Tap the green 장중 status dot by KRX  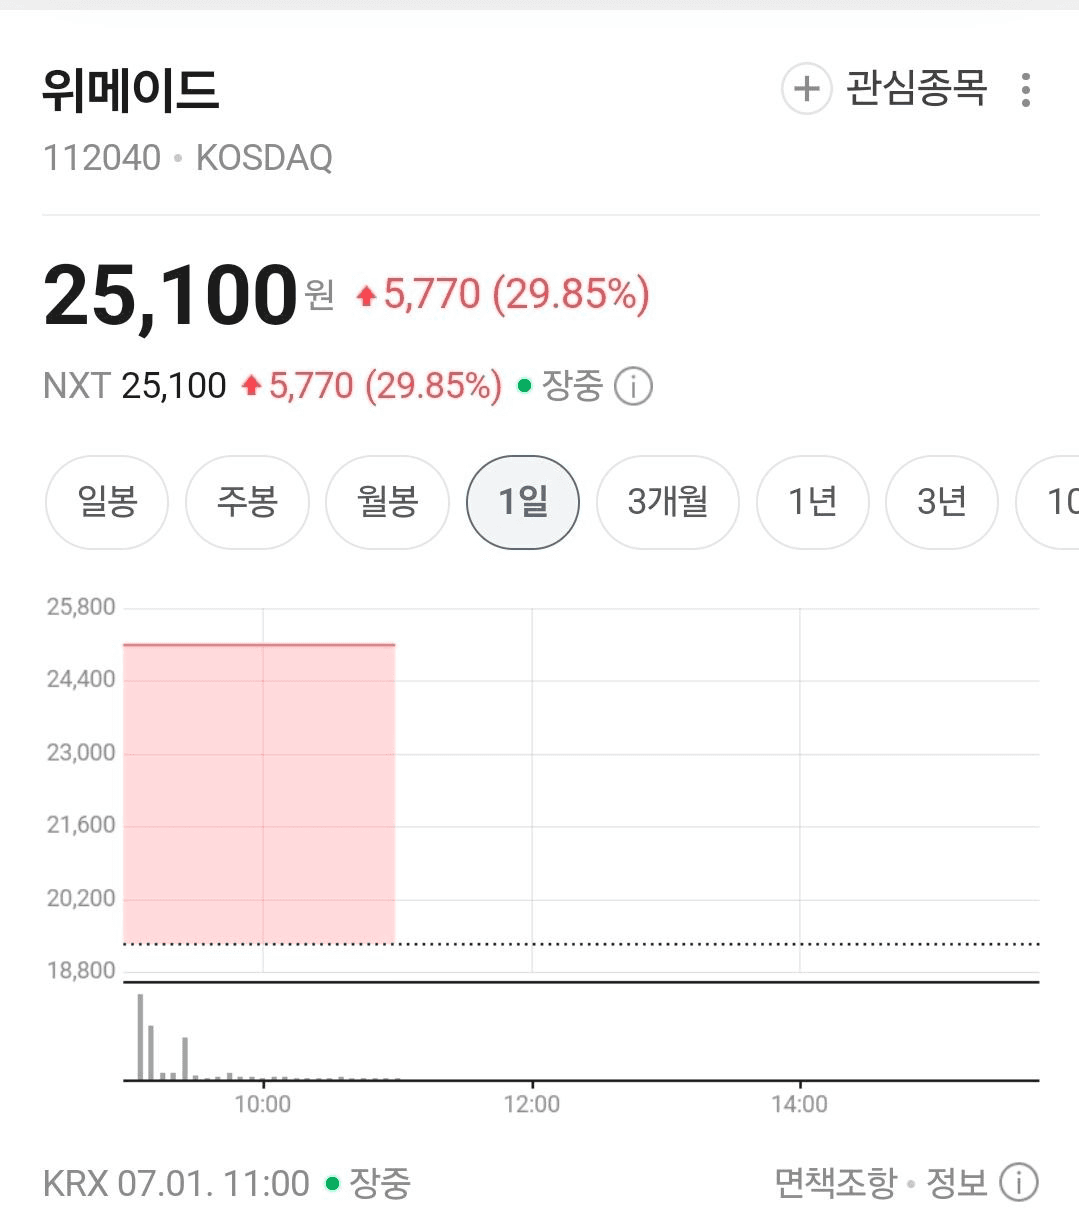click(x=332, y=1184)
